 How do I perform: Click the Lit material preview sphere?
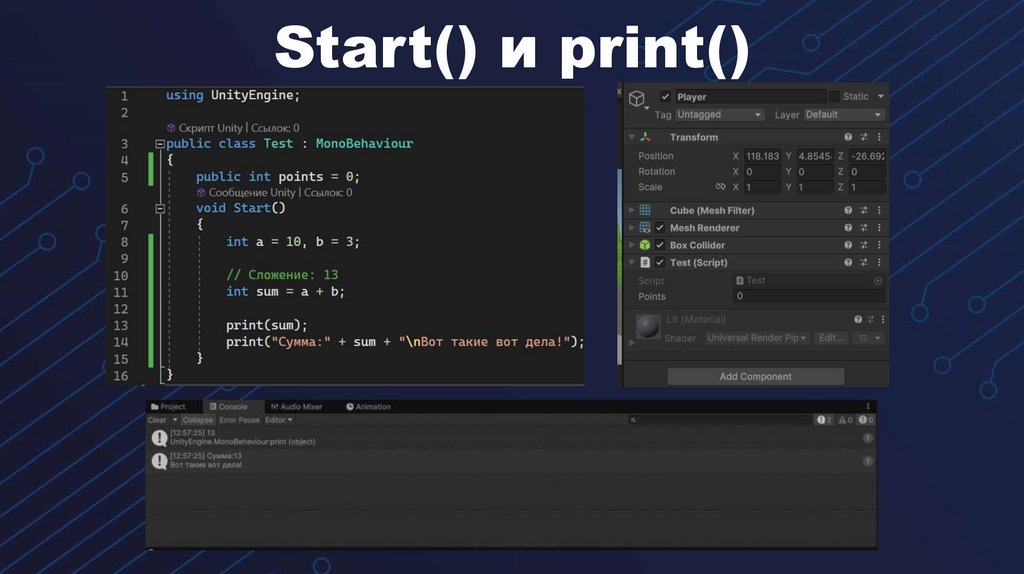click(x=648, y=327)
